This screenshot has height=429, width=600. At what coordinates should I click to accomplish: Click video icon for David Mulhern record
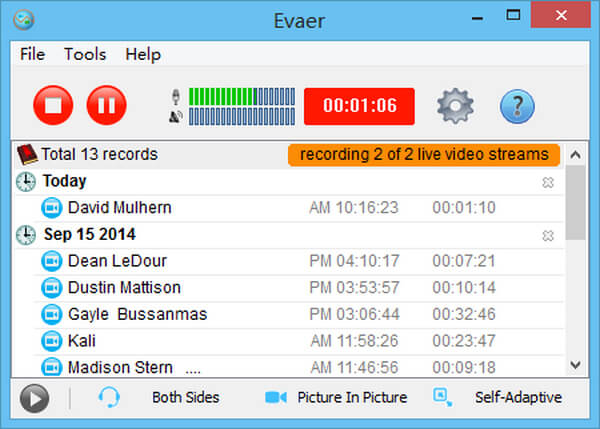pyautogui.click(x=51, y=208)
